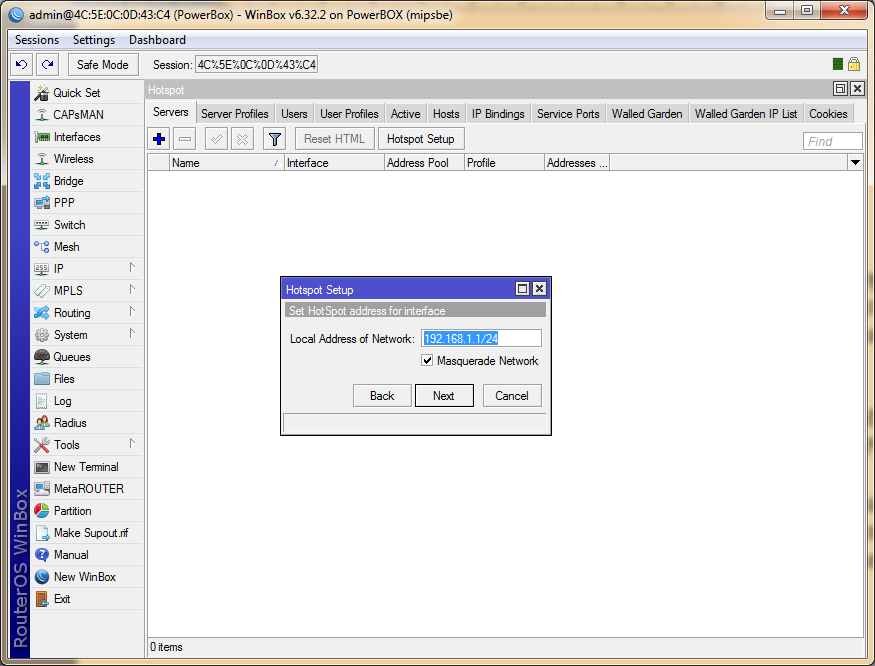The height and width of the screenshot is (666, 875).
Task: Click the blue plus Add server icon
Action: click(159, 139)
